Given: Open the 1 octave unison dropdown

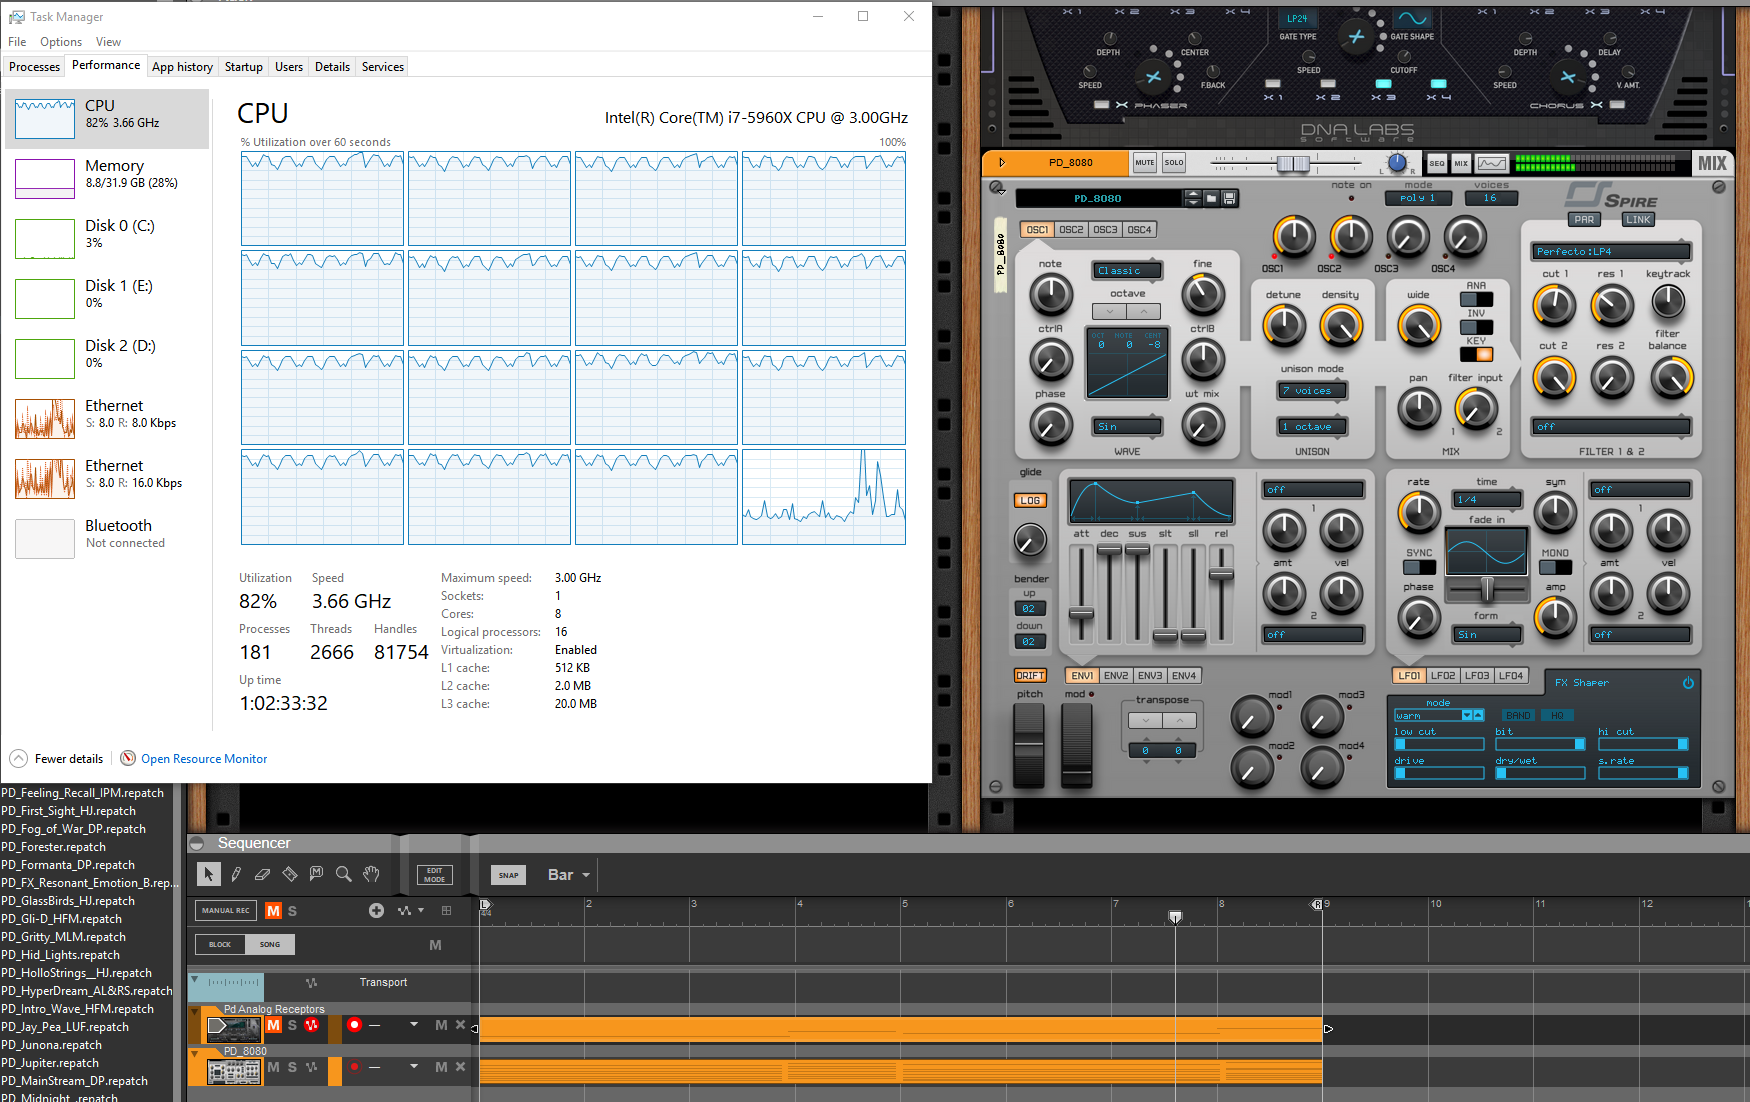Looking at the screenshot, I should point(1313,427).
